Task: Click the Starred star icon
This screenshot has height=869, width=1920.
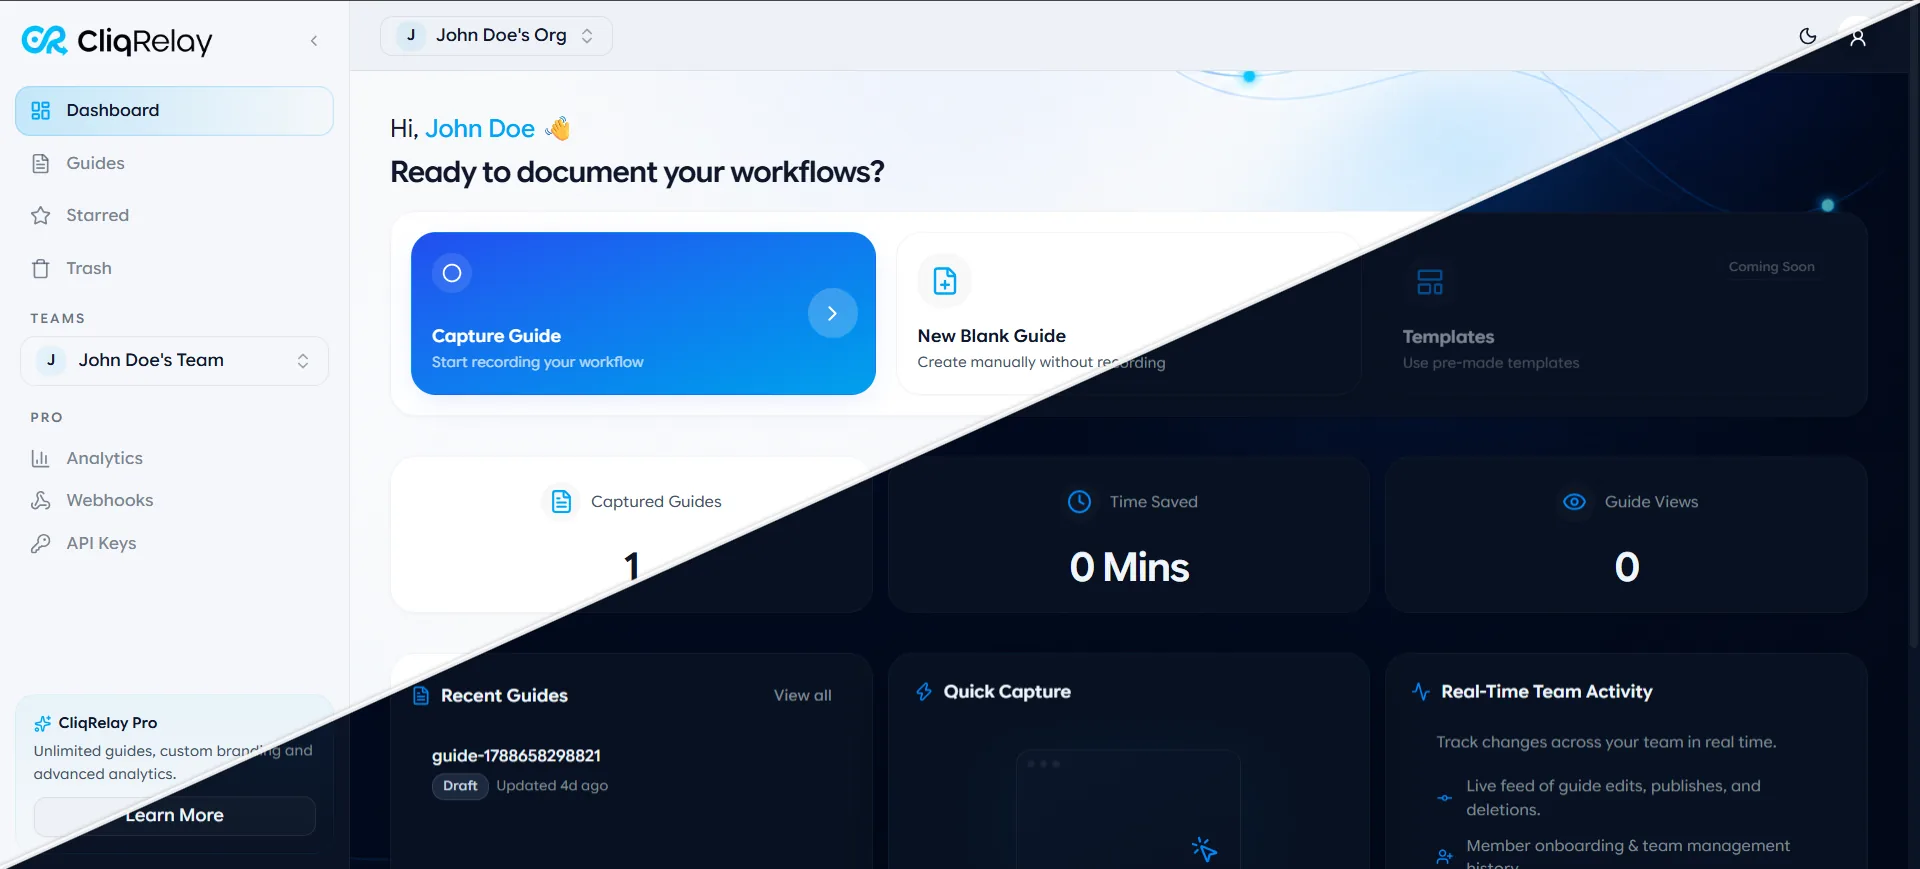Action: (41, 215)
